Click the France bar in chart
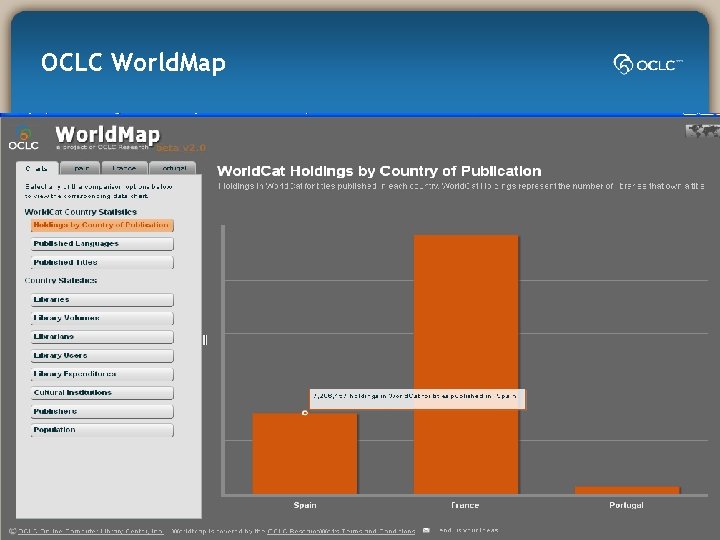The image size is (720, 540). click(x=466, y=365)
